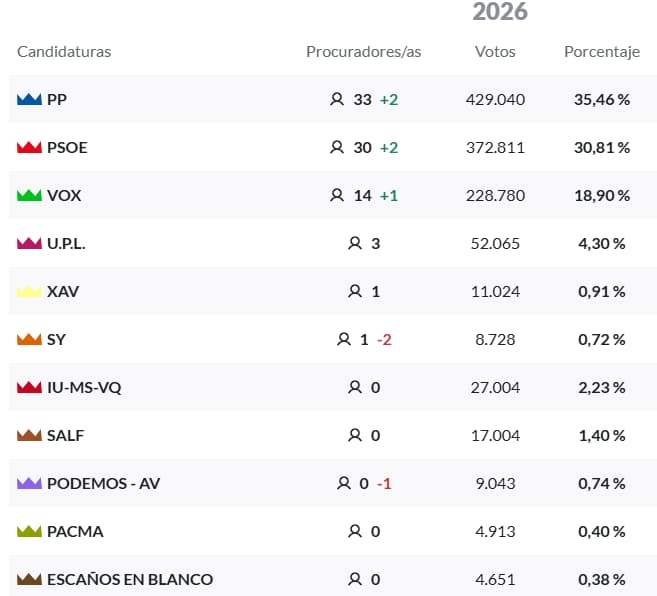Click the person icon in VOX row

pos(336,196)
